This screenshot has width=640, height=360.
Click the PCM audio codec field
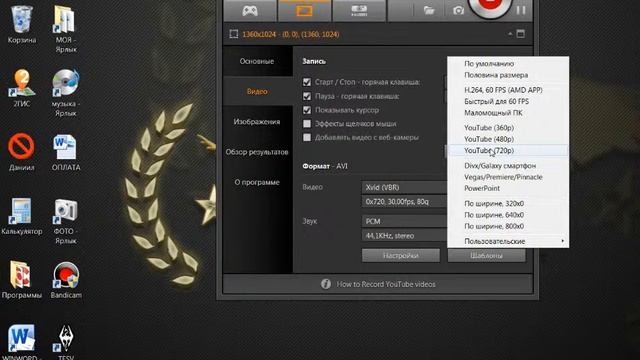404,221
